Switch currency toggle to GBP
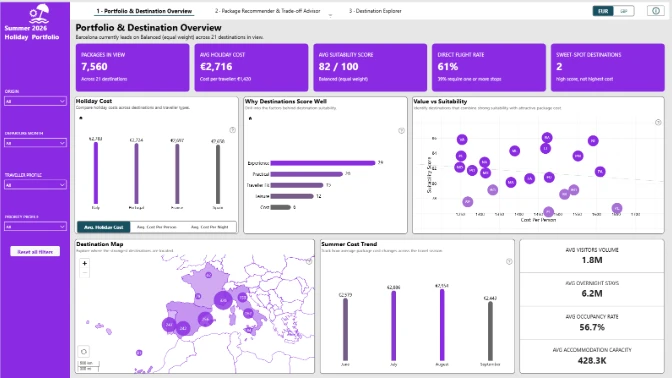 click(x=624, y=11)
